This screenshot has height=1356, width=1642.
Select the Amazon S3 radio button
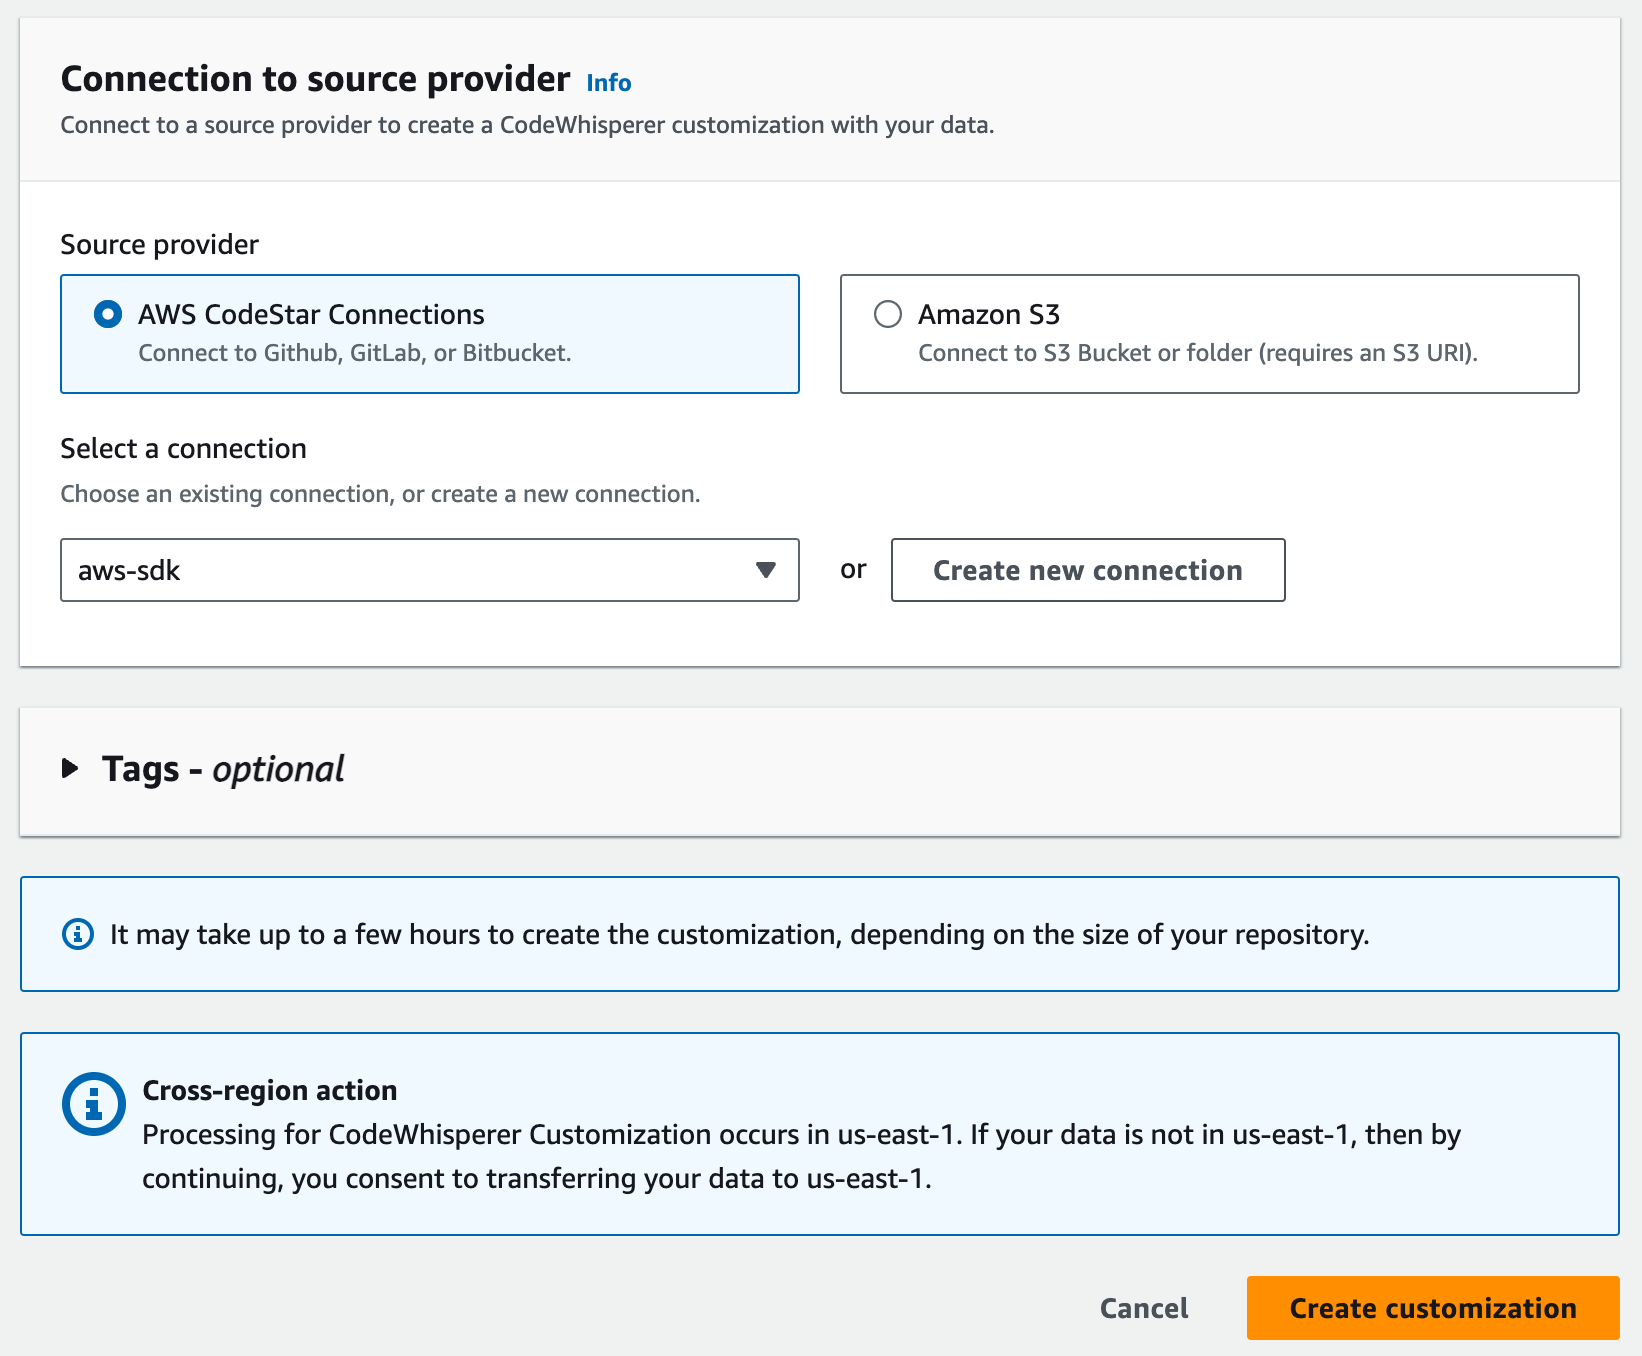888,314
